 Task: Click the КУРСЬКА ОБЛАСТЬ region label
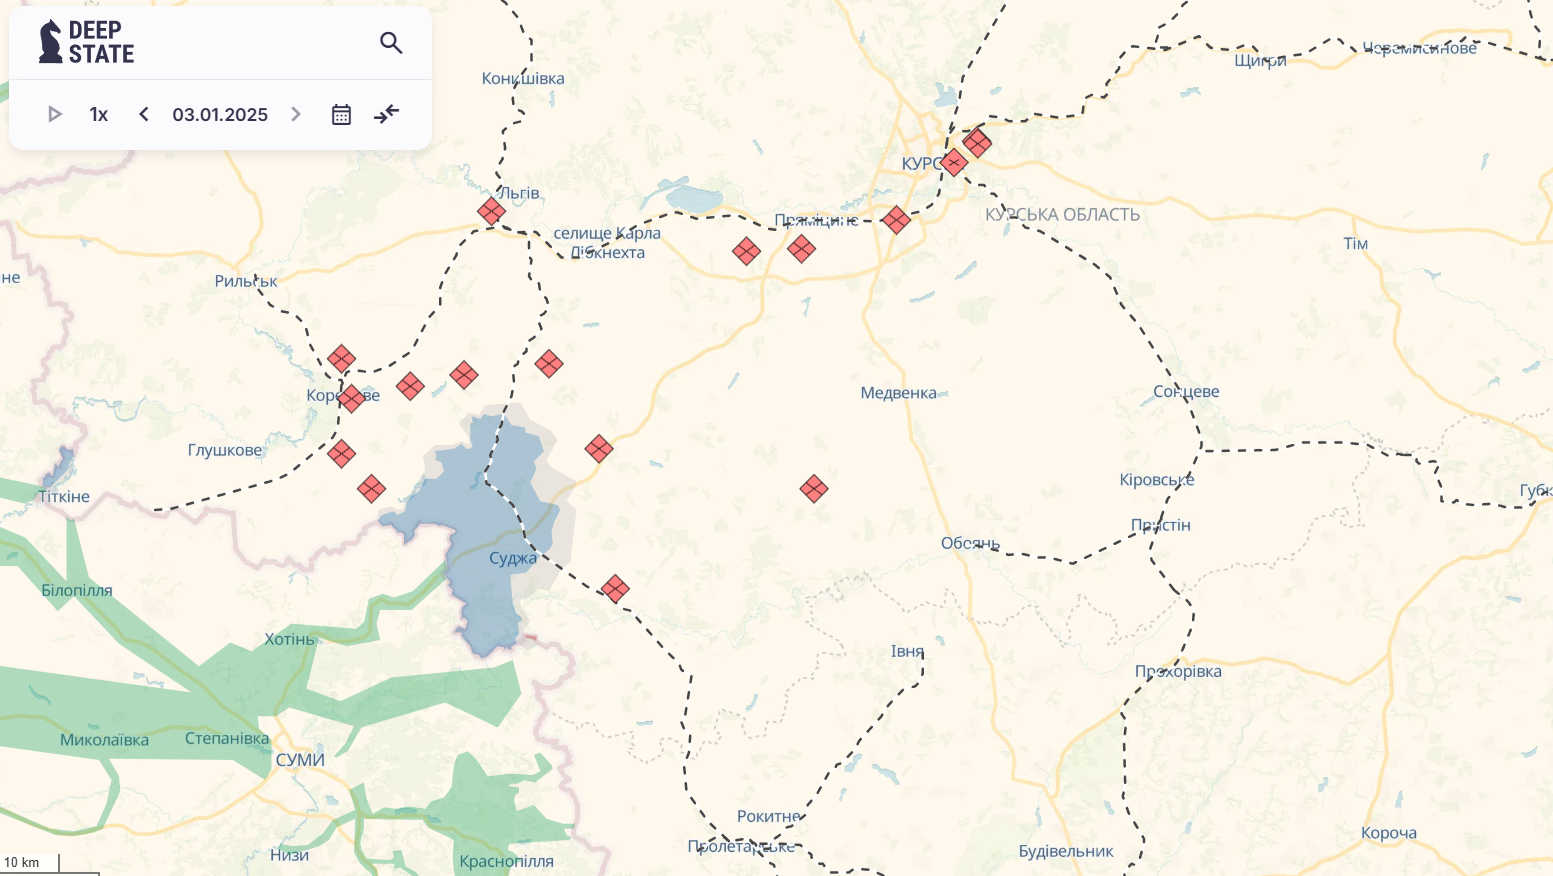[1062, 214]
